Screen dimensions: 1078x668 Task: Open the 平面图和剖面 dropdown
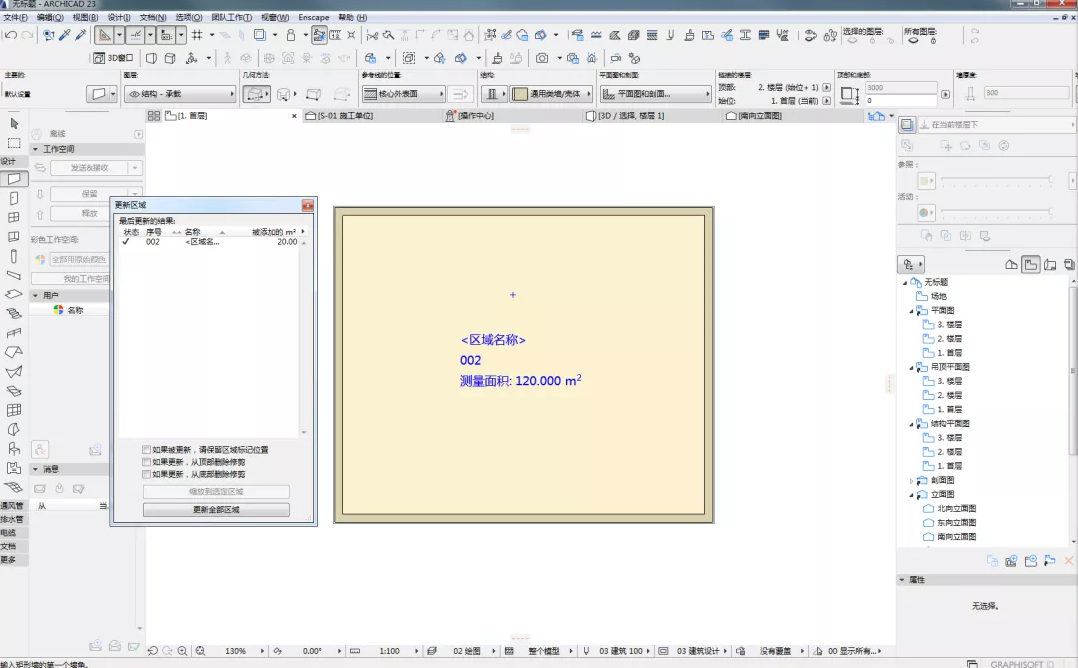tap(656, 93)
